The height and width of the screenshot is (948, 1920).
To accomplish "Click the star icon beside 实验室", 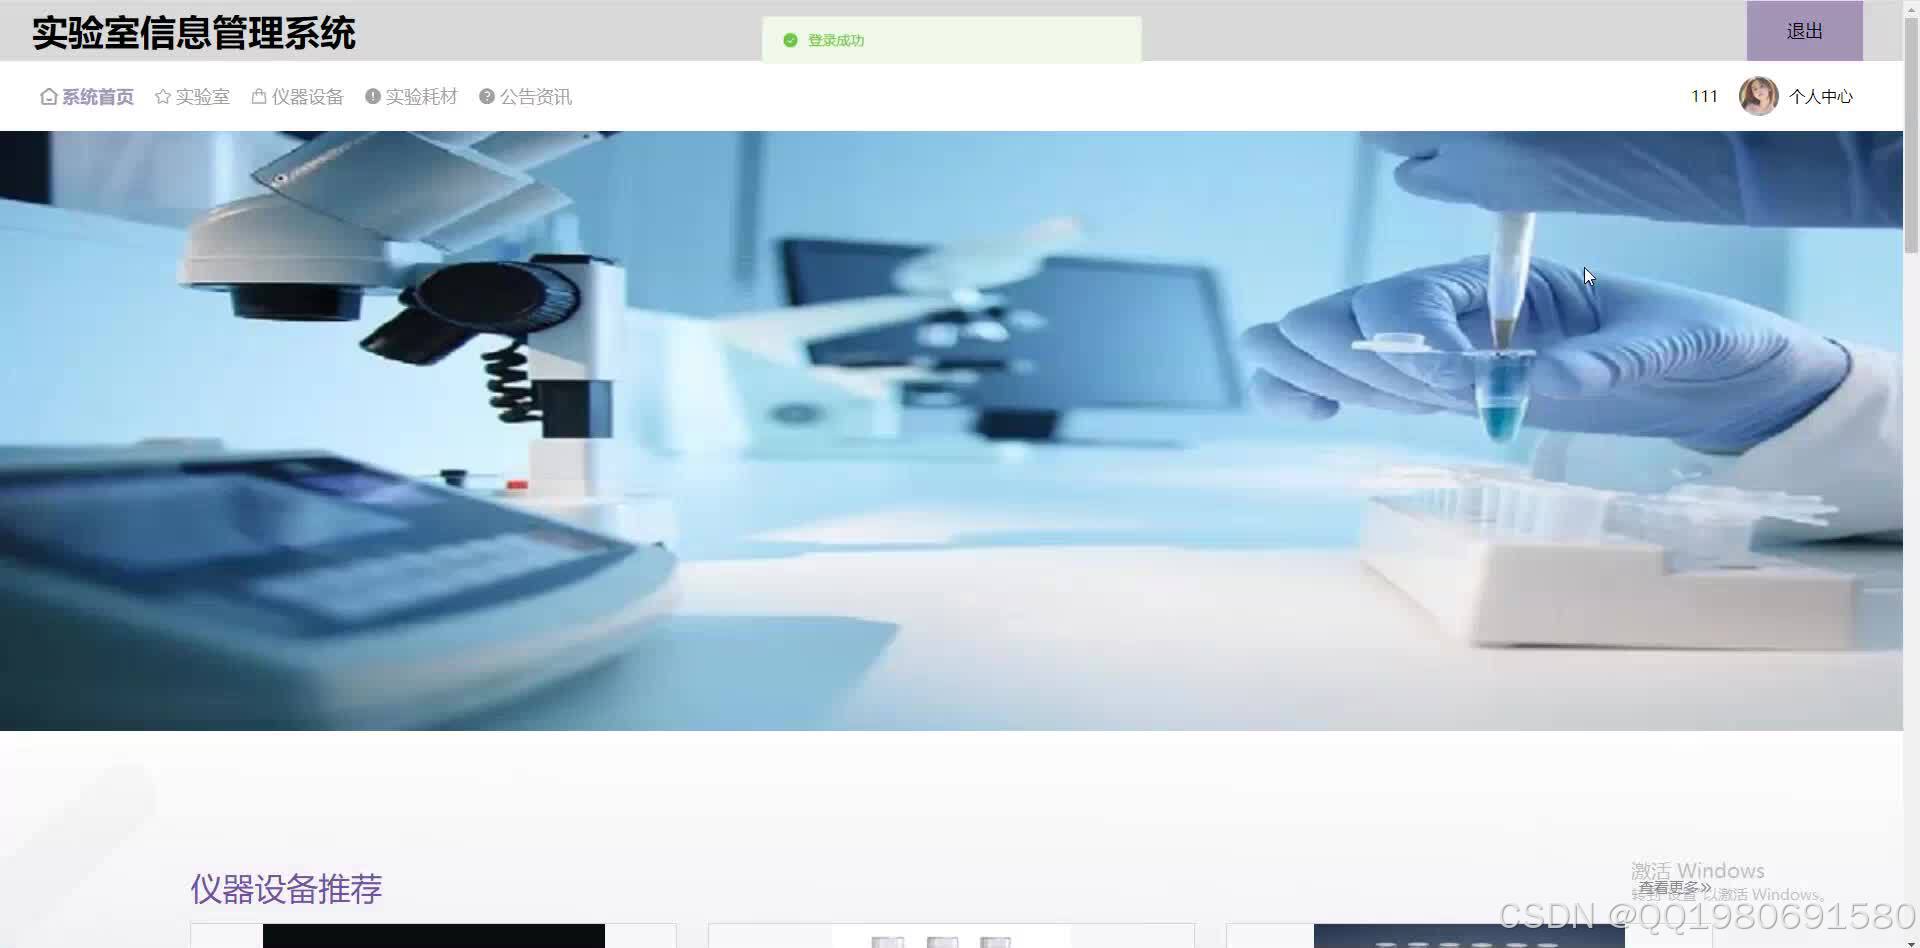I will pyautogui.click(x=163, y=97).
